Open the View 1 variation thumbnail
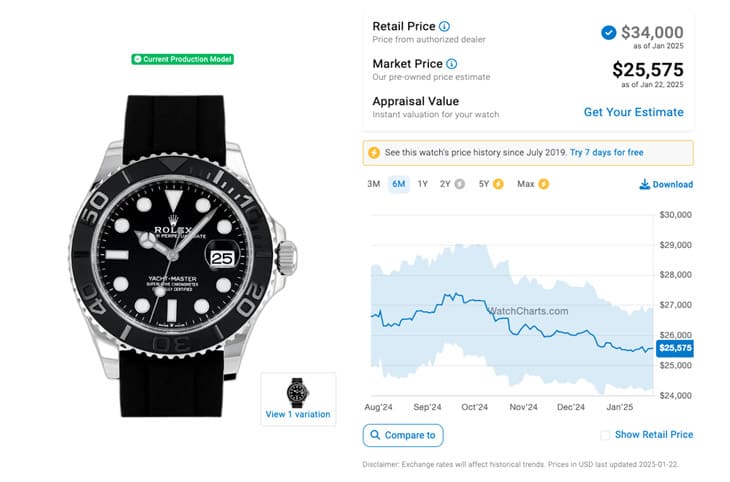 tap(298, 398)
